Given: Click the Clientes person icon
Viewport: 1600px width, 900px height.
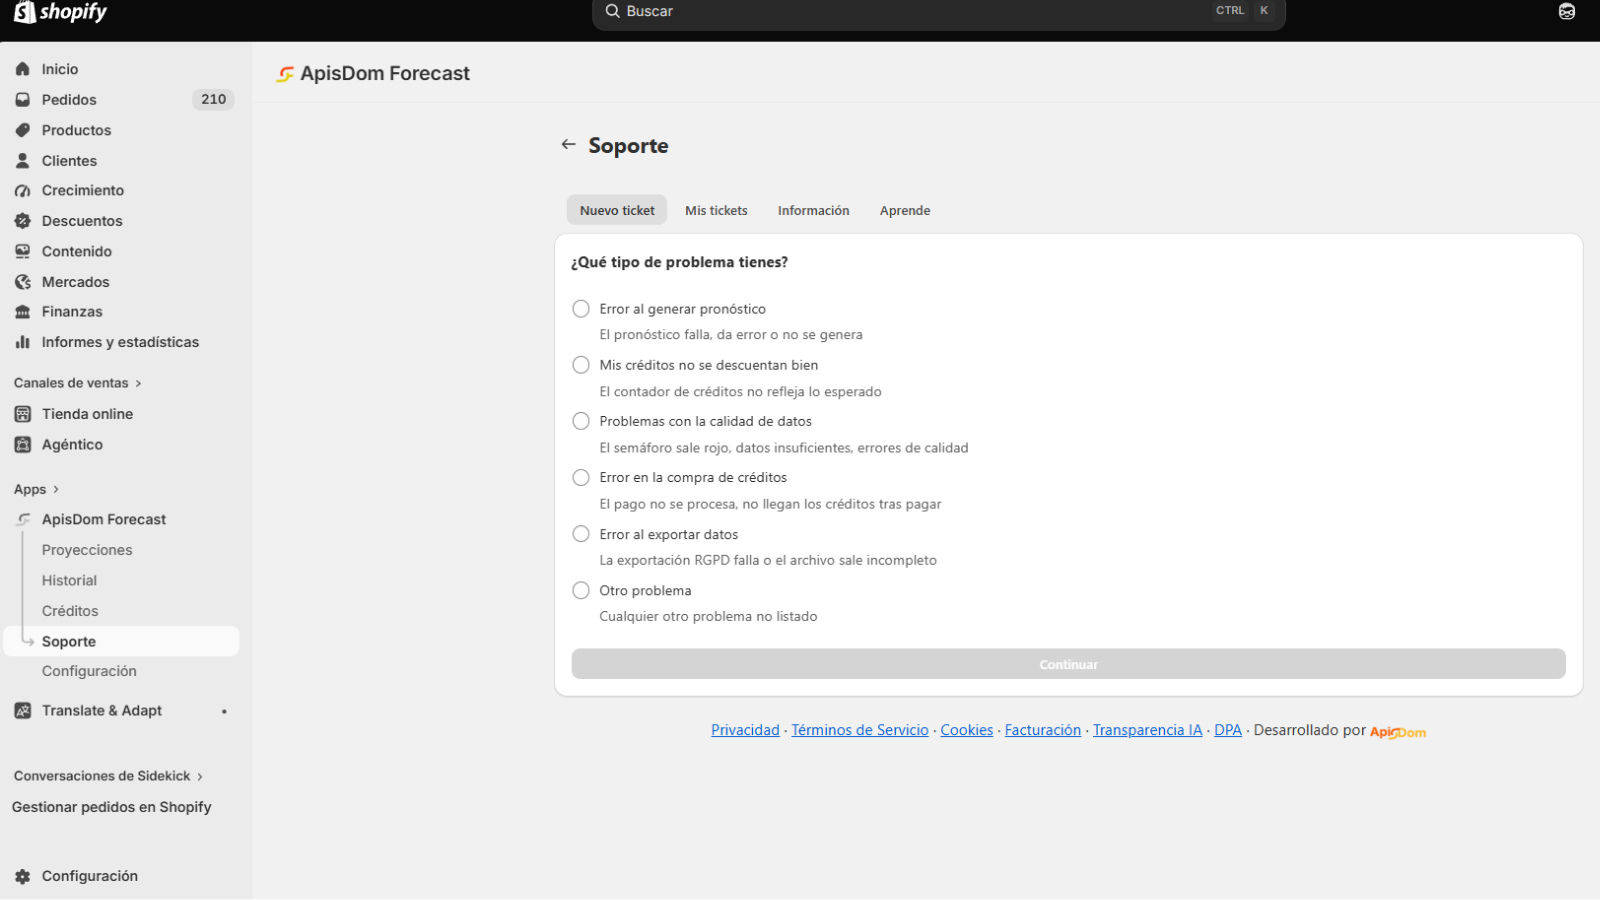Looking at the screenshot, I should click(23, 161).
